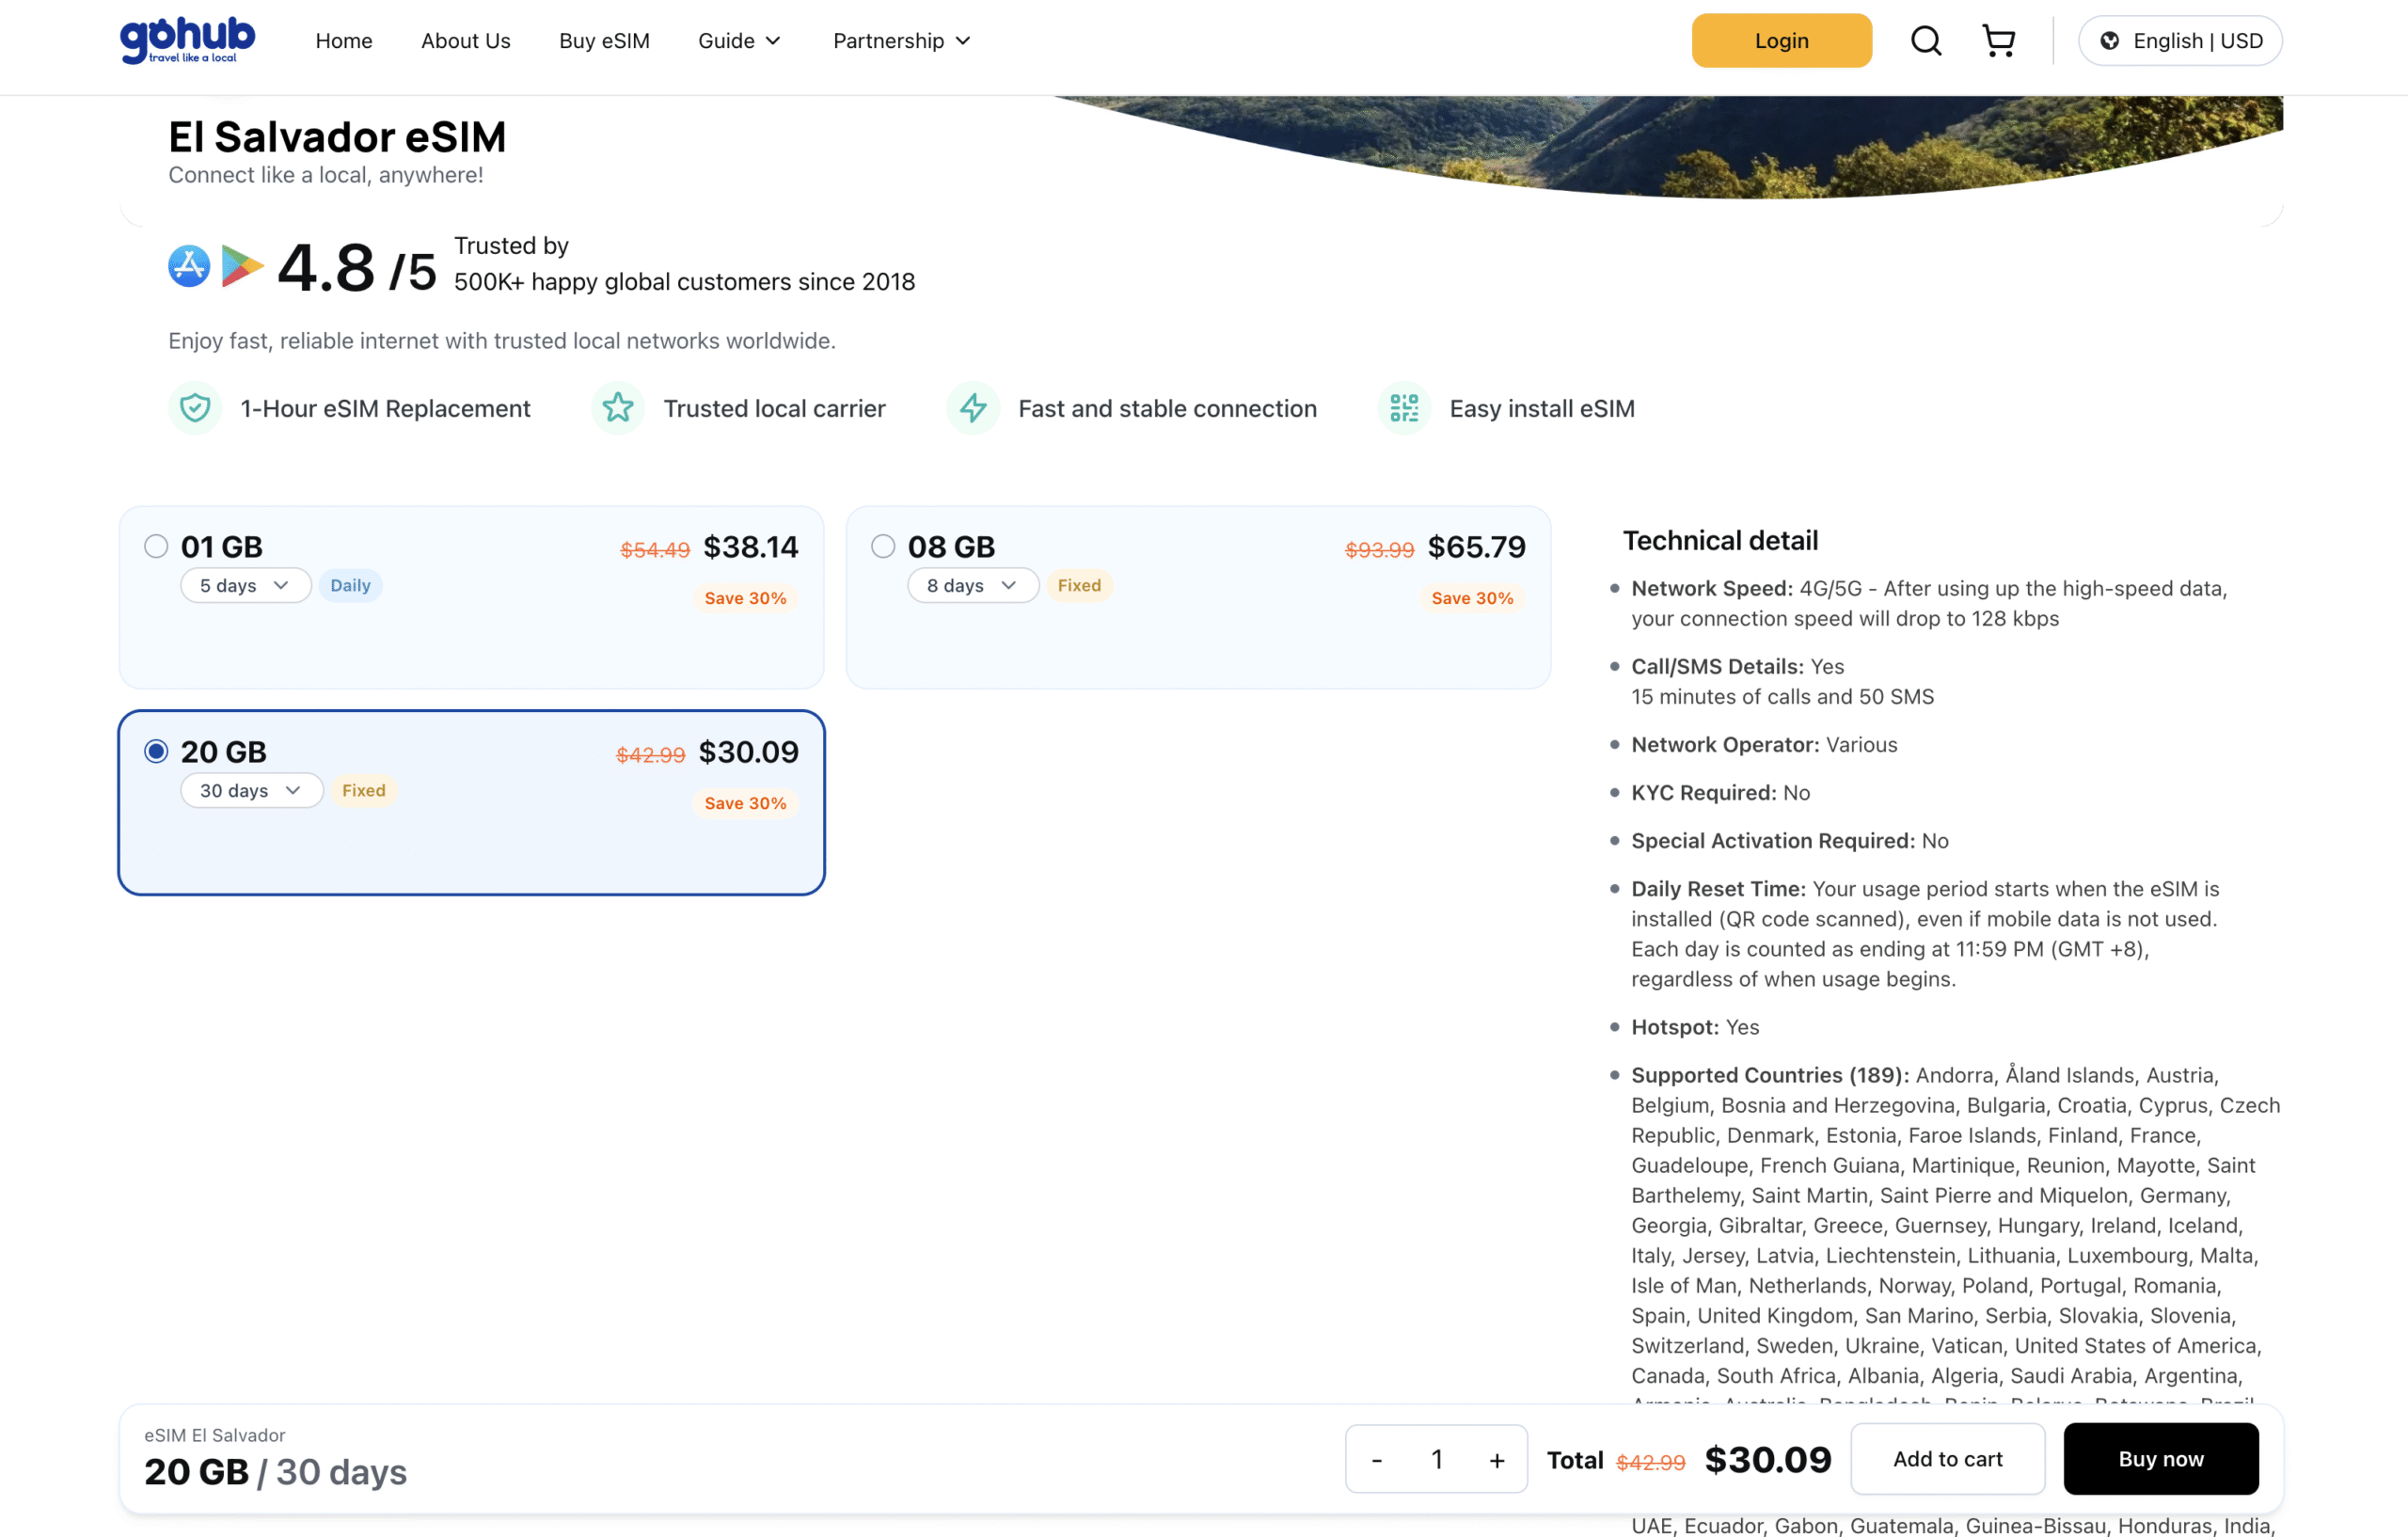This screenshot has height=1537, width=2408.
Task: Expand the Guide menu
Action: (x=739, y=41)
